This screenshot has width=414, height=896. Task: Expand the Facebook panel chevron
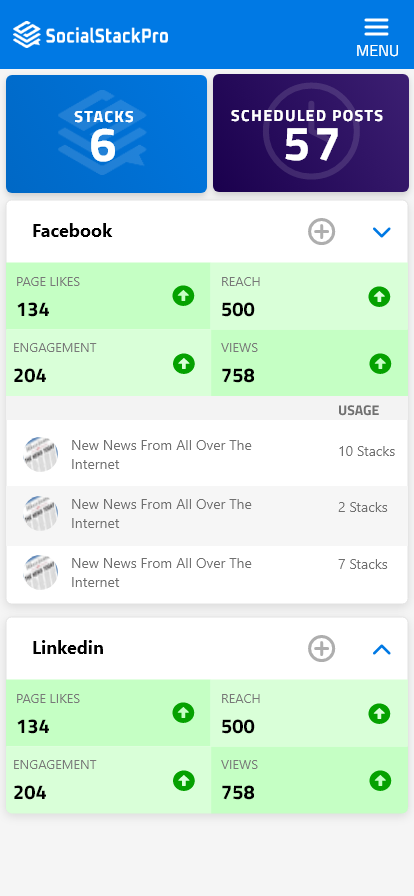(x=381, y=232)
